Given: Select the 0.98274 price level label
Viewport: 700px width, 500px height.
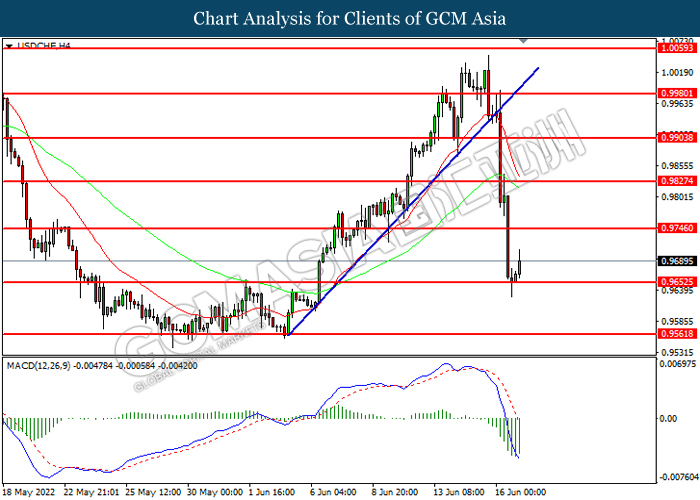Looking at the screenshot, I should (x=677, y=181).
